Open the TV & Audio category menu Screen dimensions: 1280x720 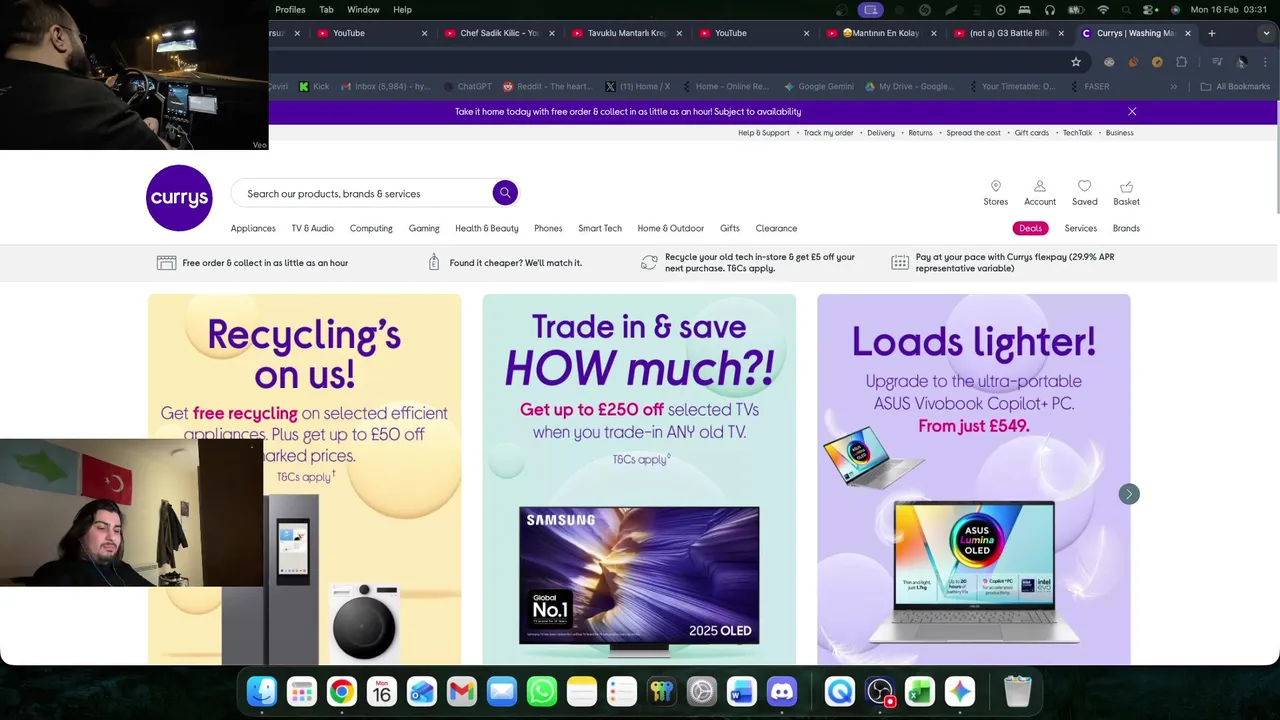313,228
